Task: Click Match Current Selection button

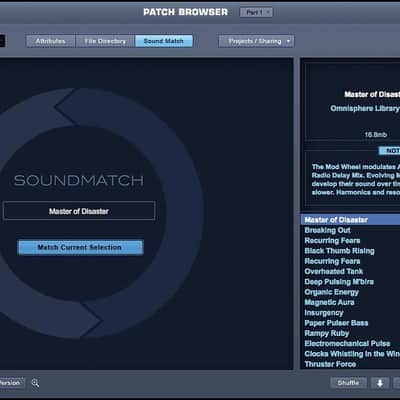Action: click(80, 247)
